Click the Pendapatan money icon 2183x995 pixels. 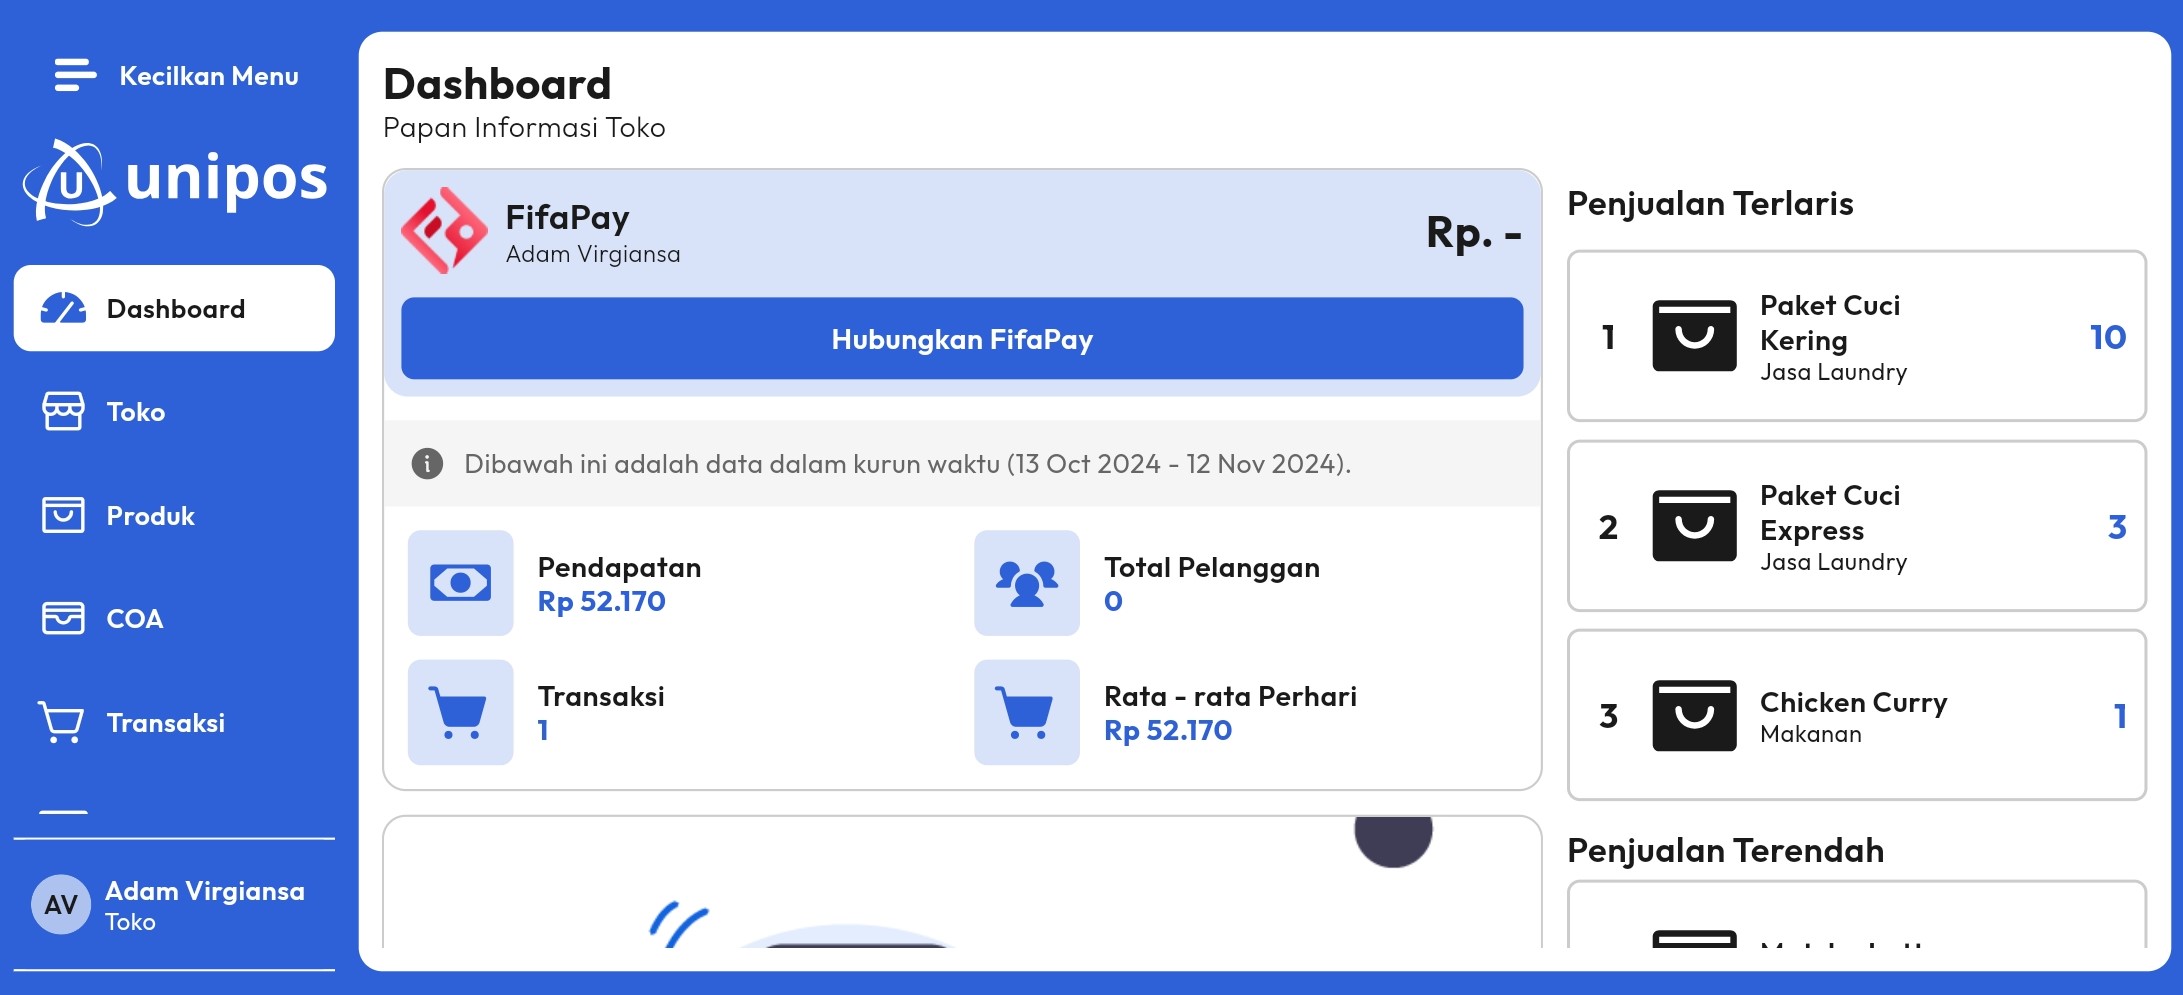pos(460,583)
